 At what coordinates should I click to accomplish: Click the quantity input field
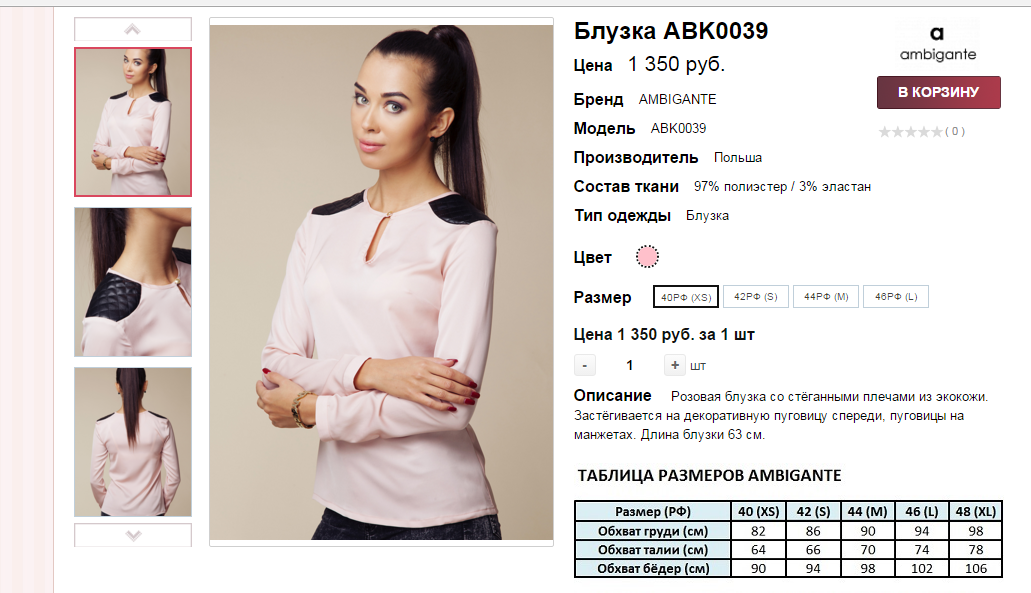(x=630, y=365)
